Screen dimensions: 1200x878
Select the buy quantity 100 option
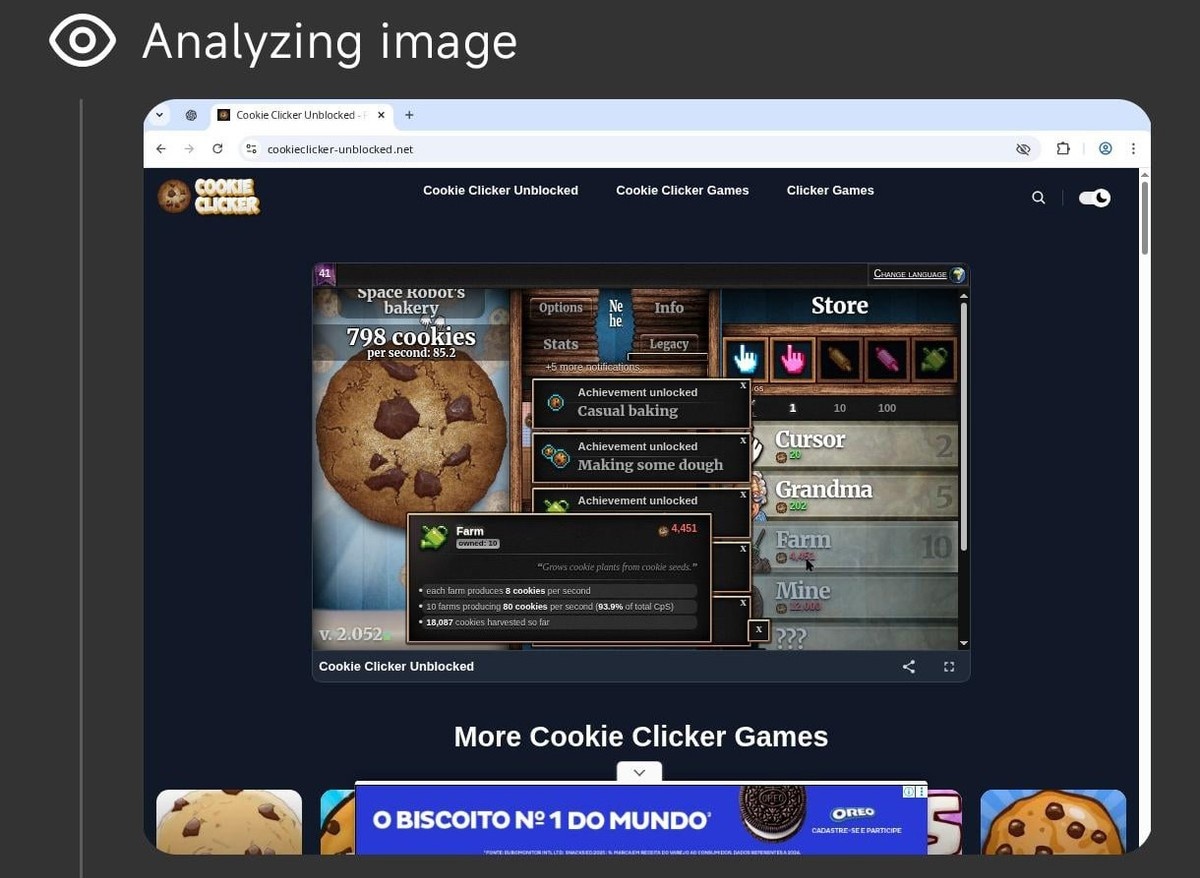[x=887, y=408]
